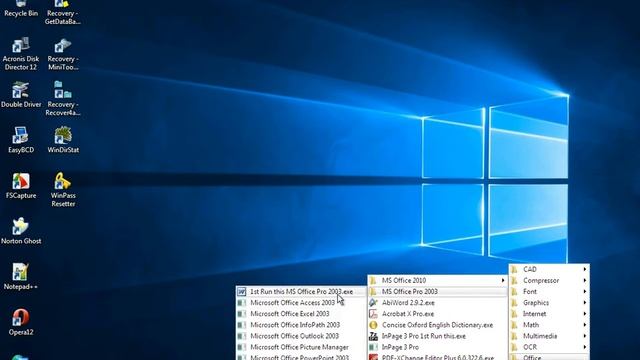
Task: Click the Multimedia folder icon
Action: point(514,336)
